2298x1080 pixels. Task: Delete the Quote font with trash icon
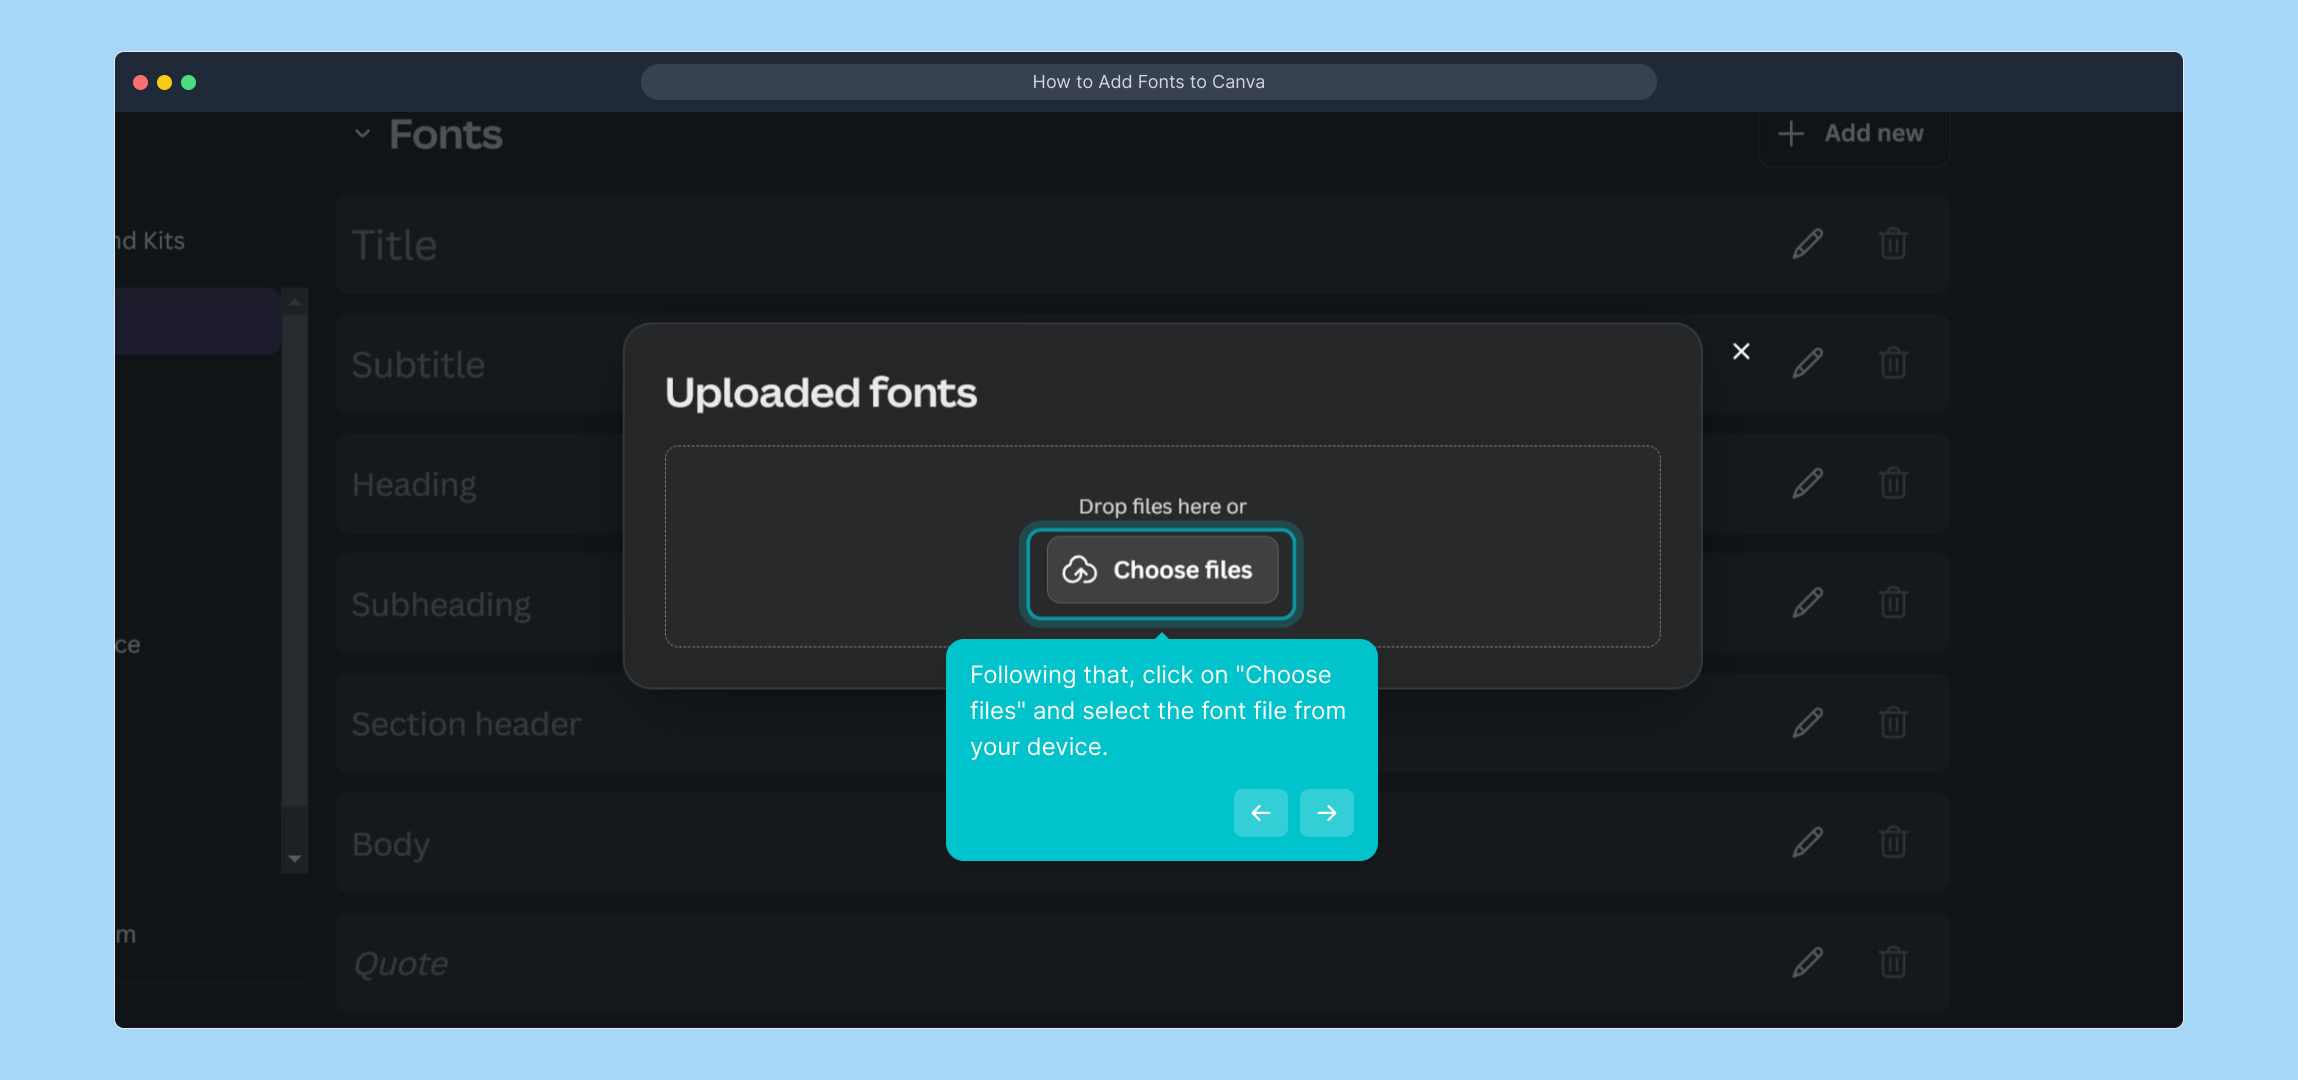tap(1895, 962)
